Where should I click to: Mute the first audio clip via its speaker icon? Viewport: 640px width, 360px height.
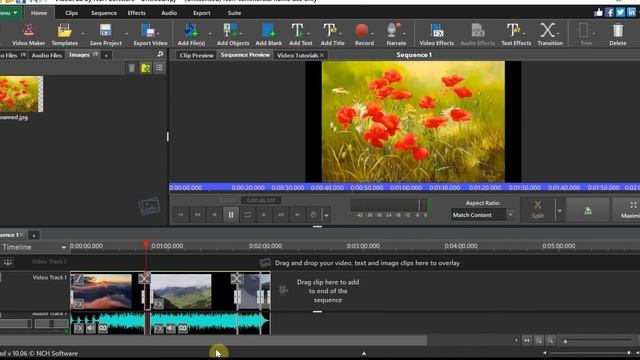pyautogui.click(x=91, y=328)
